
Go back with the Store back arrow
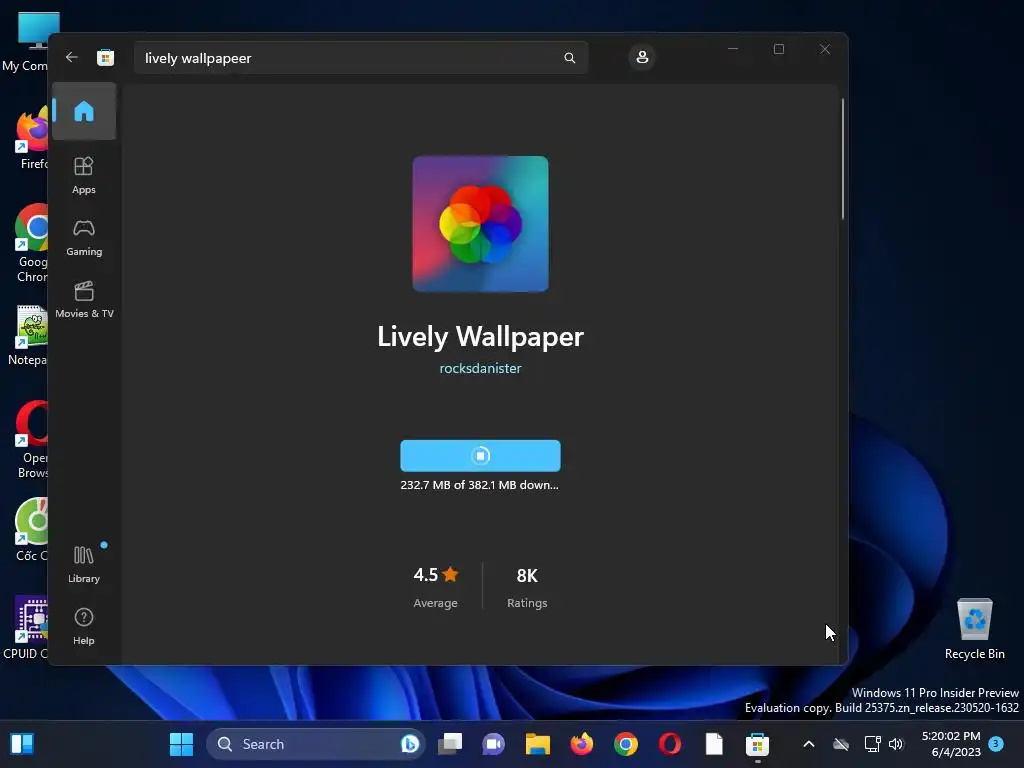pos(72,57)
